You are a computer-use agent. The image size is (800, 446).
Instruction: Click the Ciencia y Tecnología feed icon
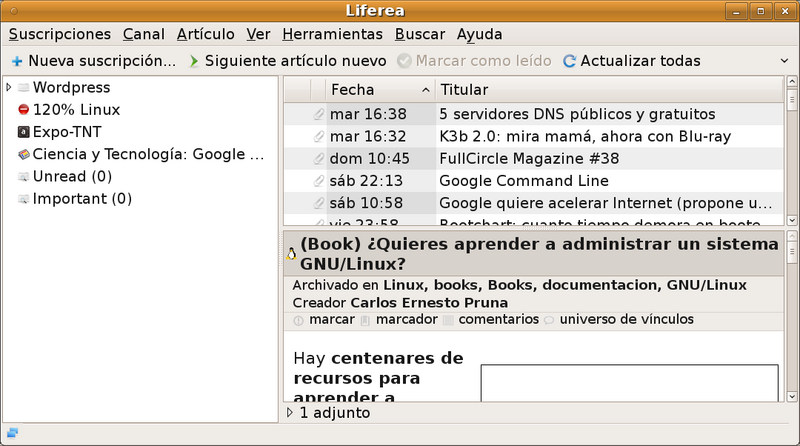[x=24, y=155]
